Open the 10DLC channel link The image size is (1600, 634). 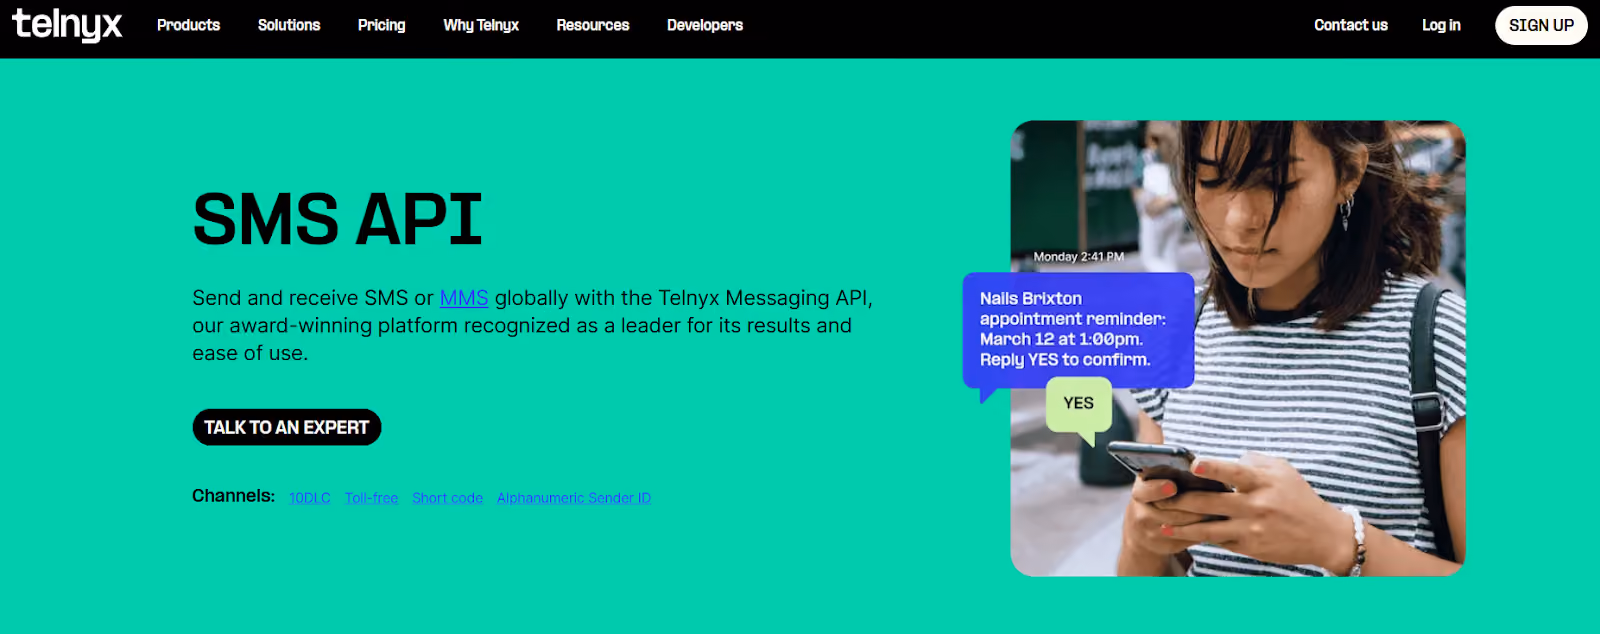point(310,498)
